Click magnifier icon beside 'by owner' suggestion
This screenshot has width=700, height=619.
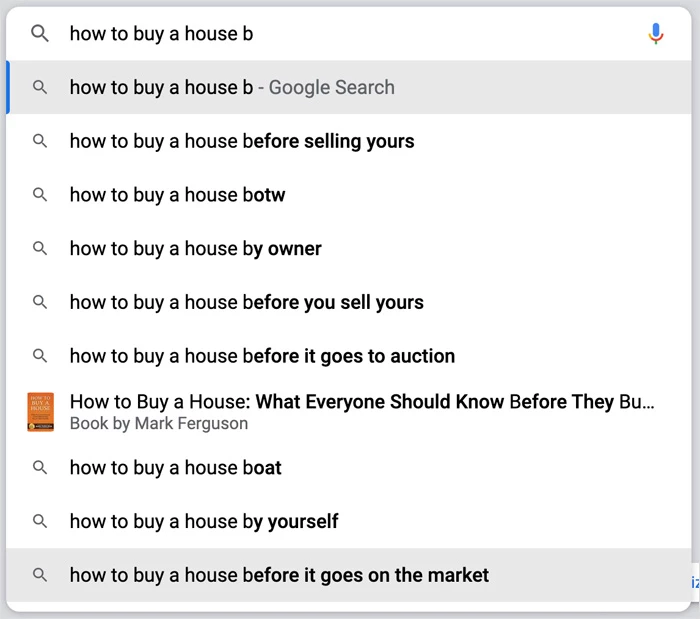click(x=40, y=248)
